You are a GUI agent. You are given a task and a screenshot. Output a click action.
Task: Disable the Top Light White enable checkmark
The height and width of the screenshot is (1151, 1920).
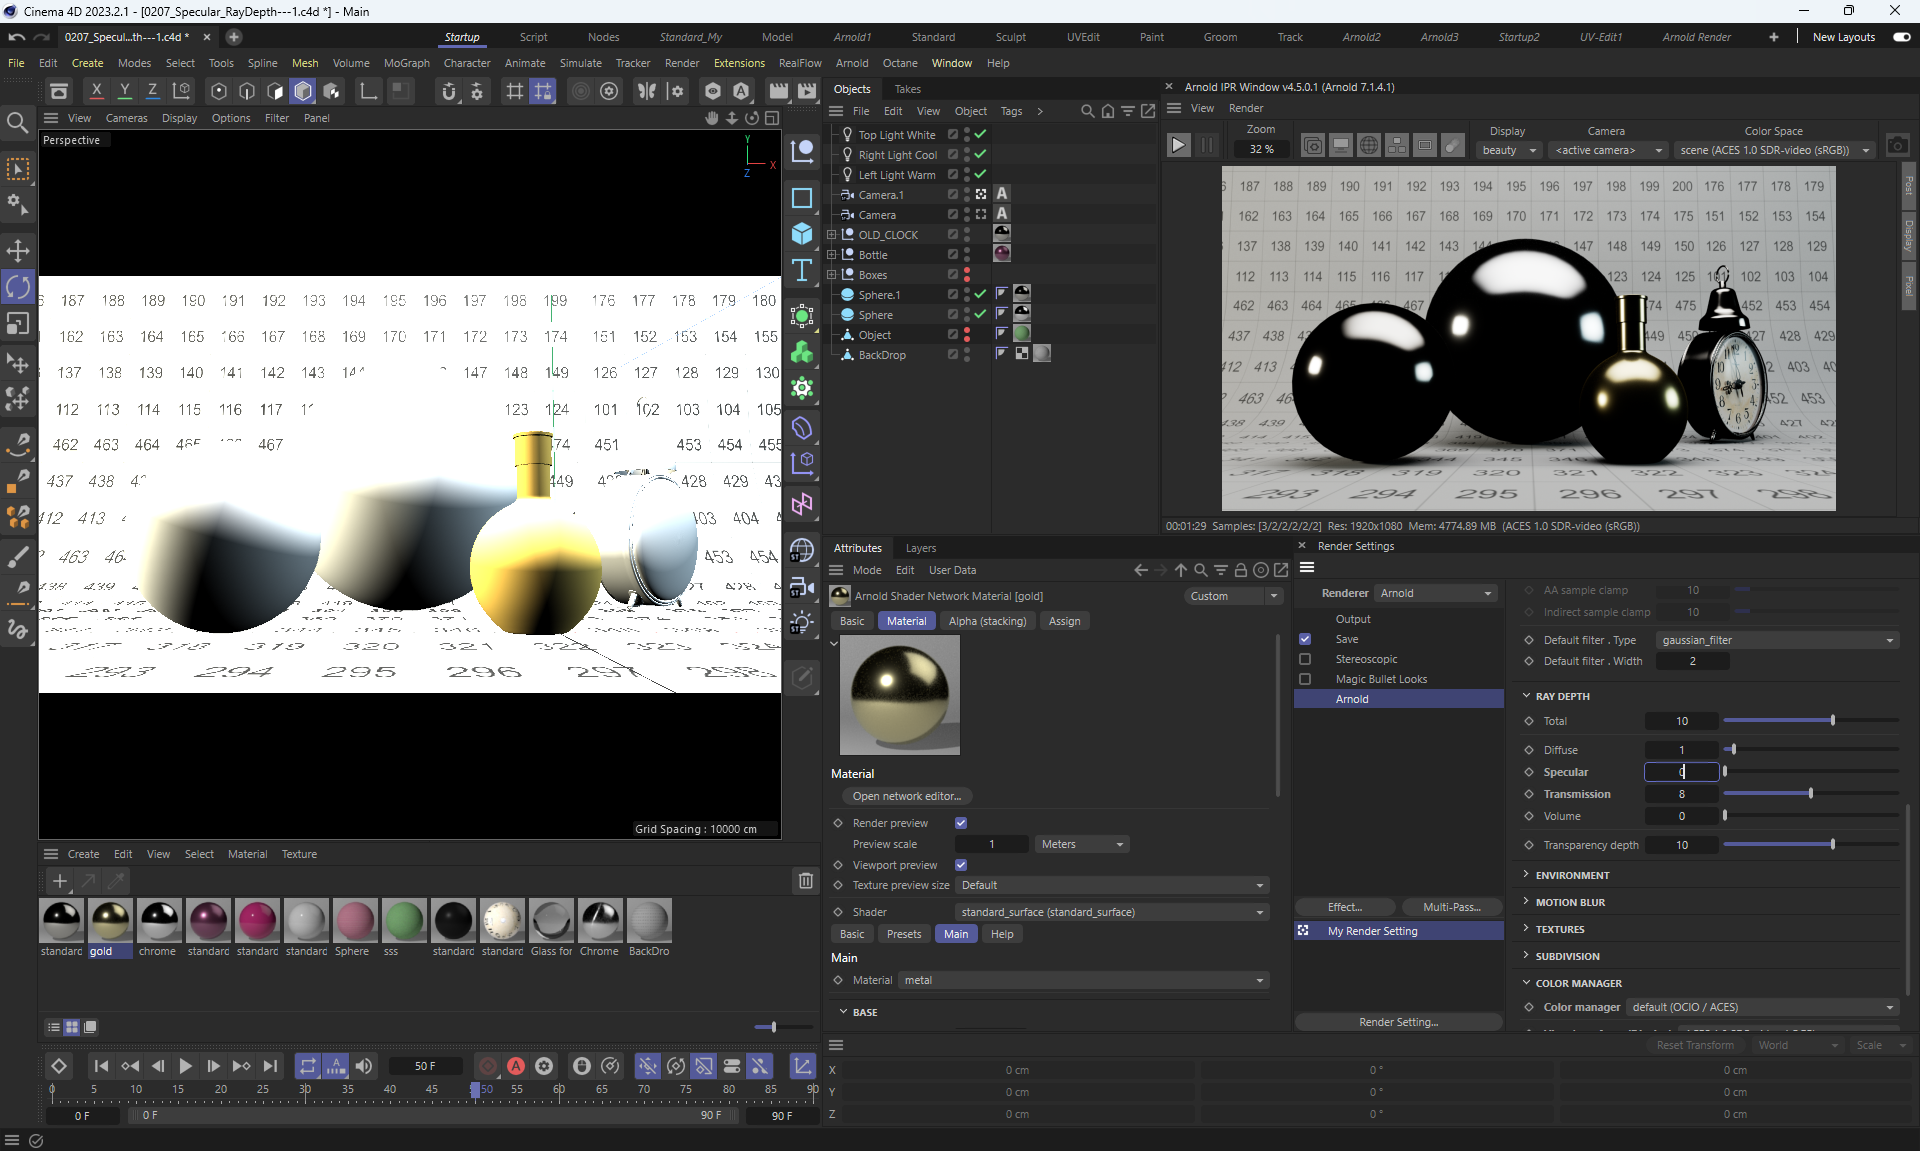point(981,134)
